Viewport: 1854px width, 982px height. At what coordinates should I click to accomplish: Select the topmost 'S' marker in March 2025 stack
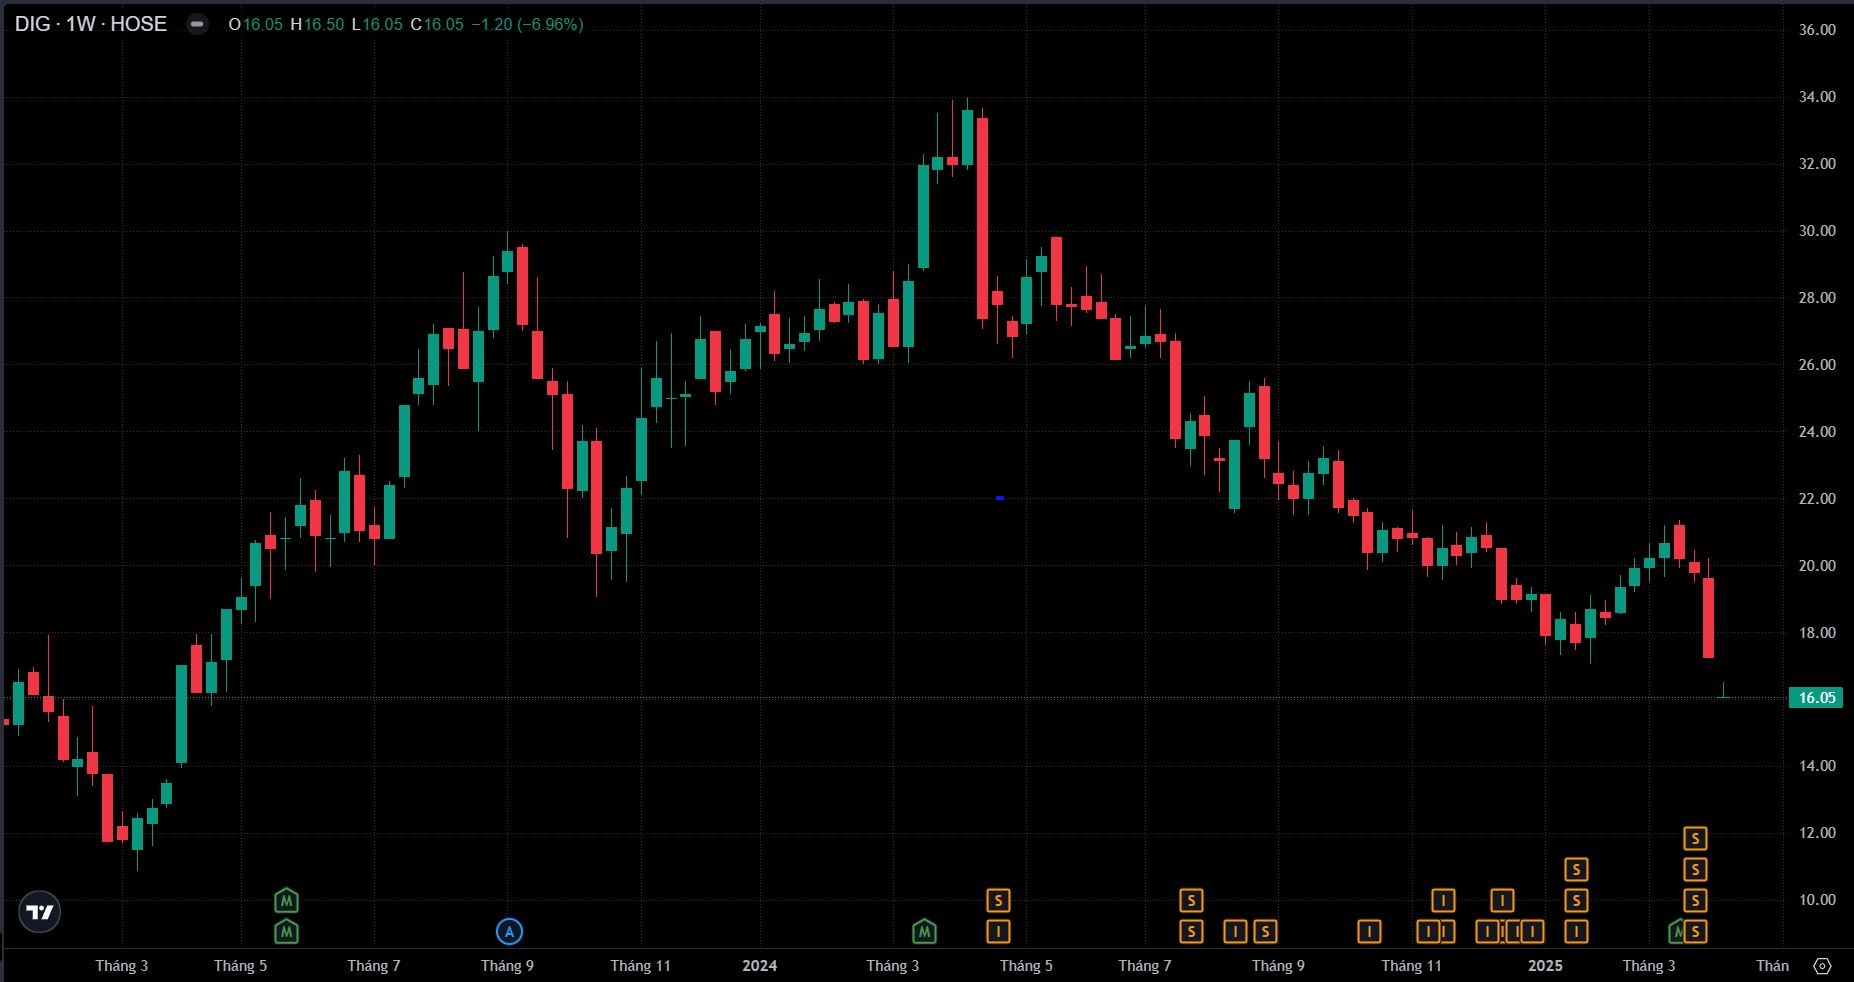(x=1694, y=838)
